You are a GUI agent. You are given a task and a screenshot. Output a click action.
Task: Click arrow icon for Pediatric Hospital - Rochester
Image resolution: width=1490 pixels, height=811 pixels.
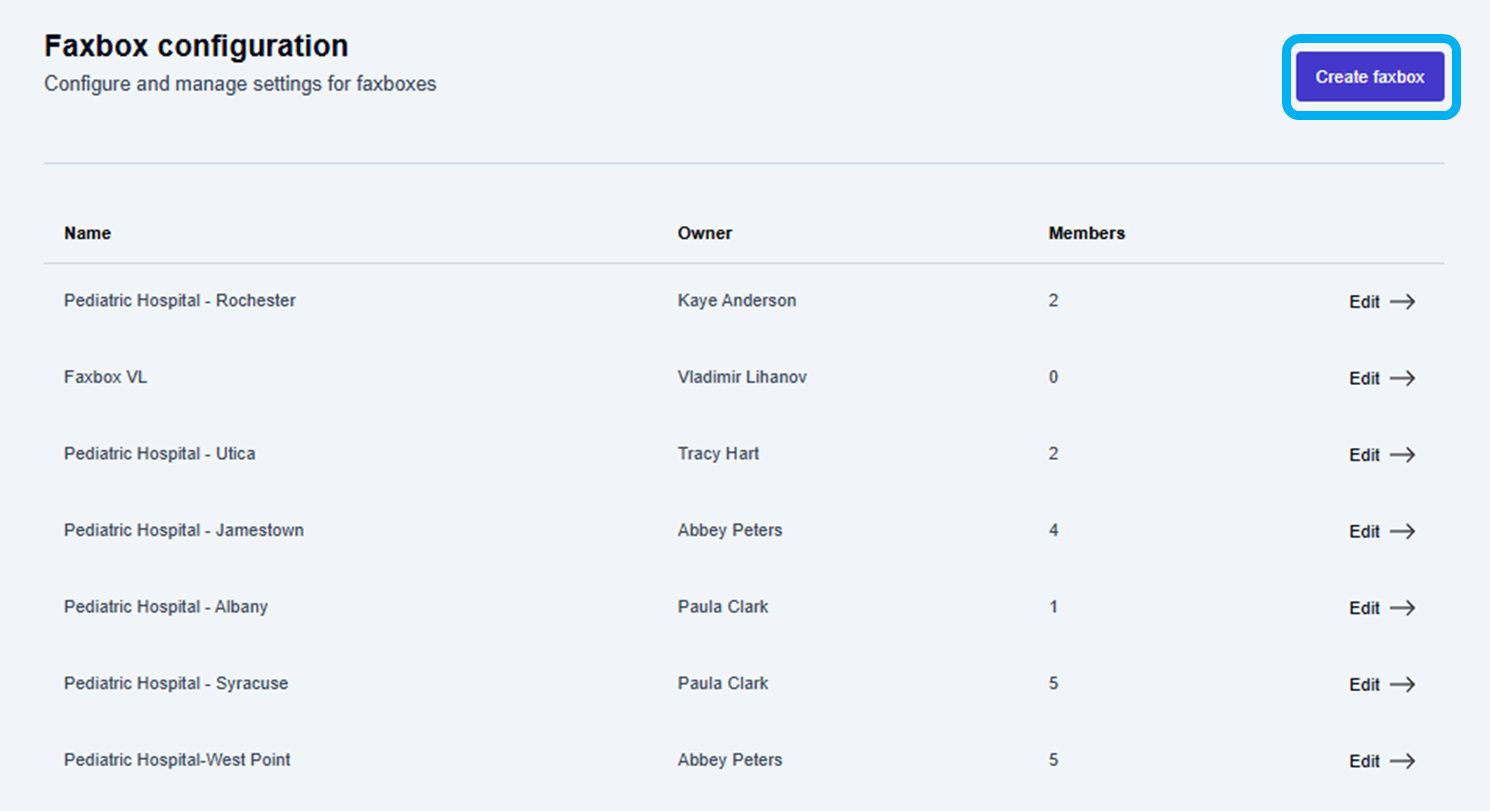coord(1403,302)
